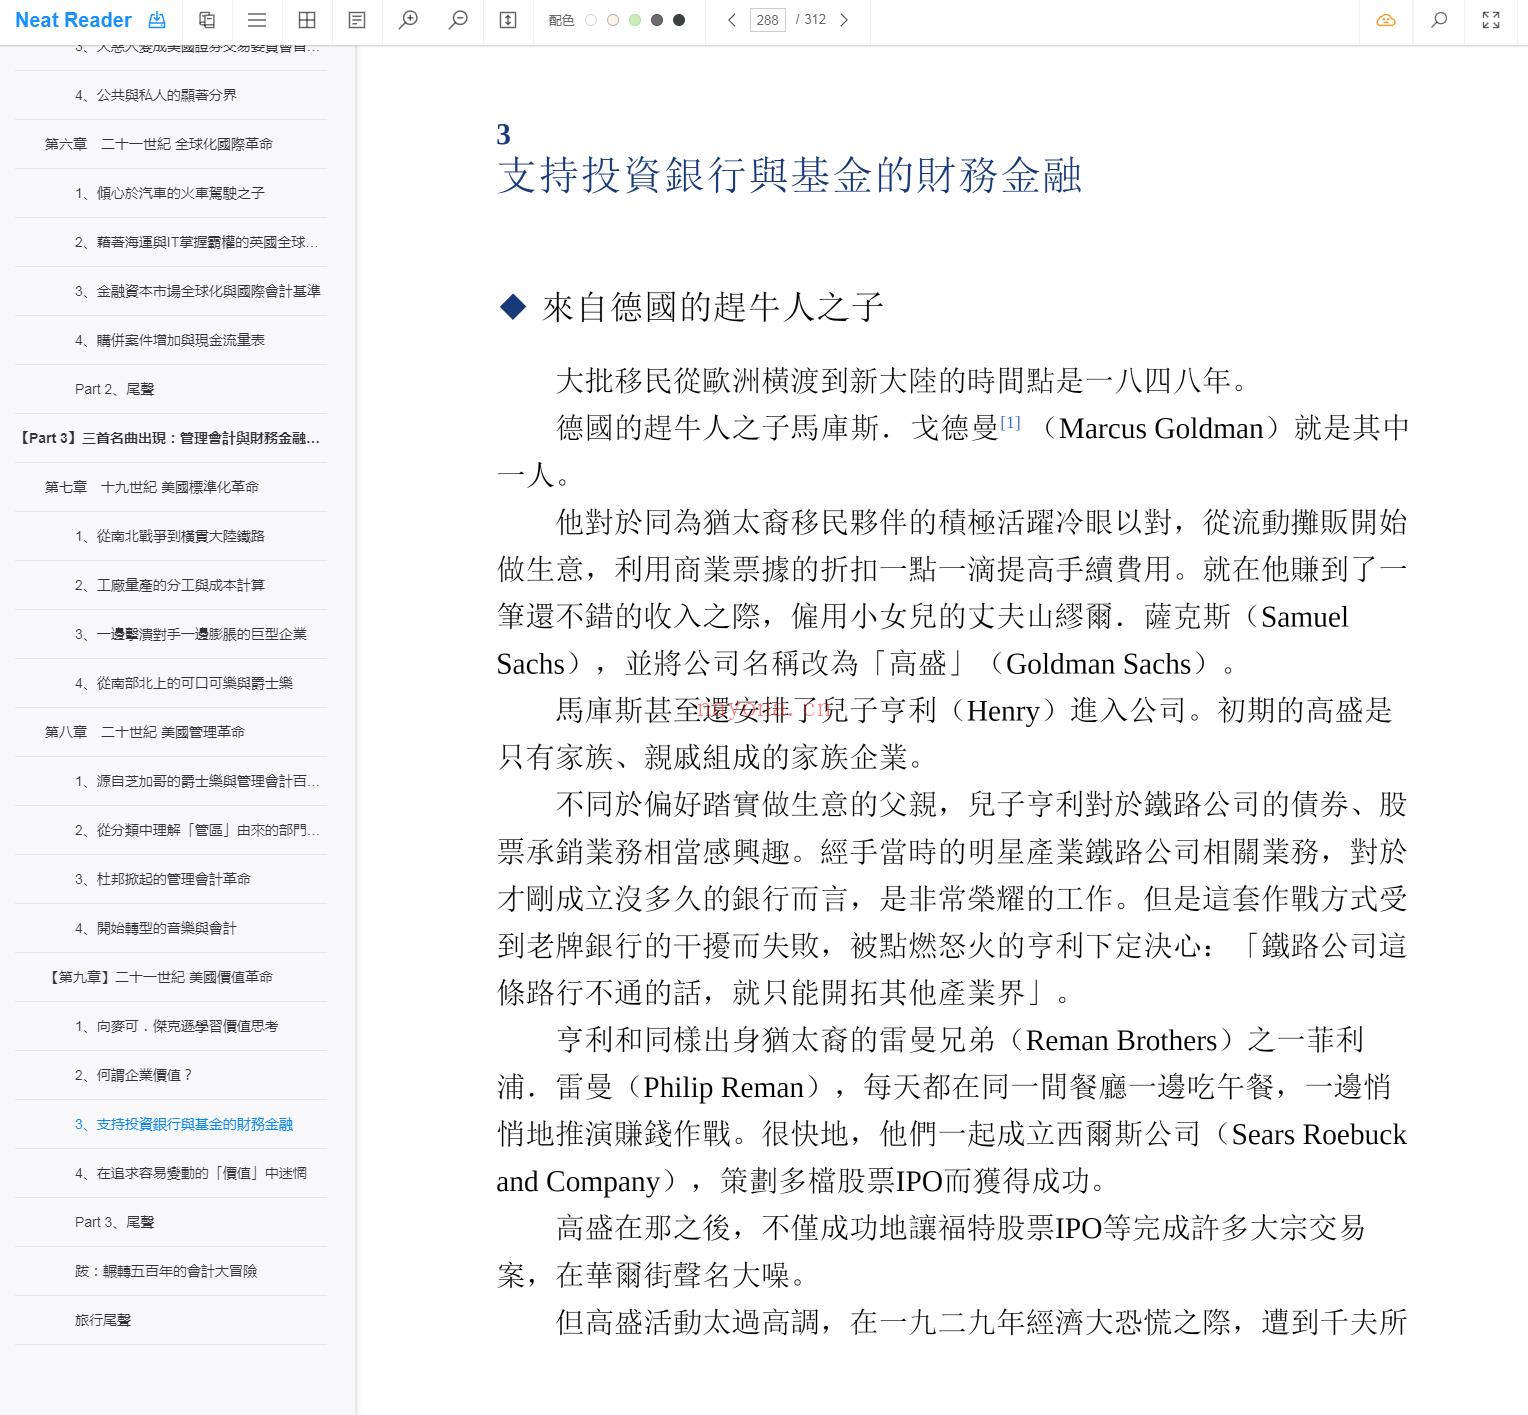Select the beige color theme swatch

pyautogui.click(x=613, y=20)
